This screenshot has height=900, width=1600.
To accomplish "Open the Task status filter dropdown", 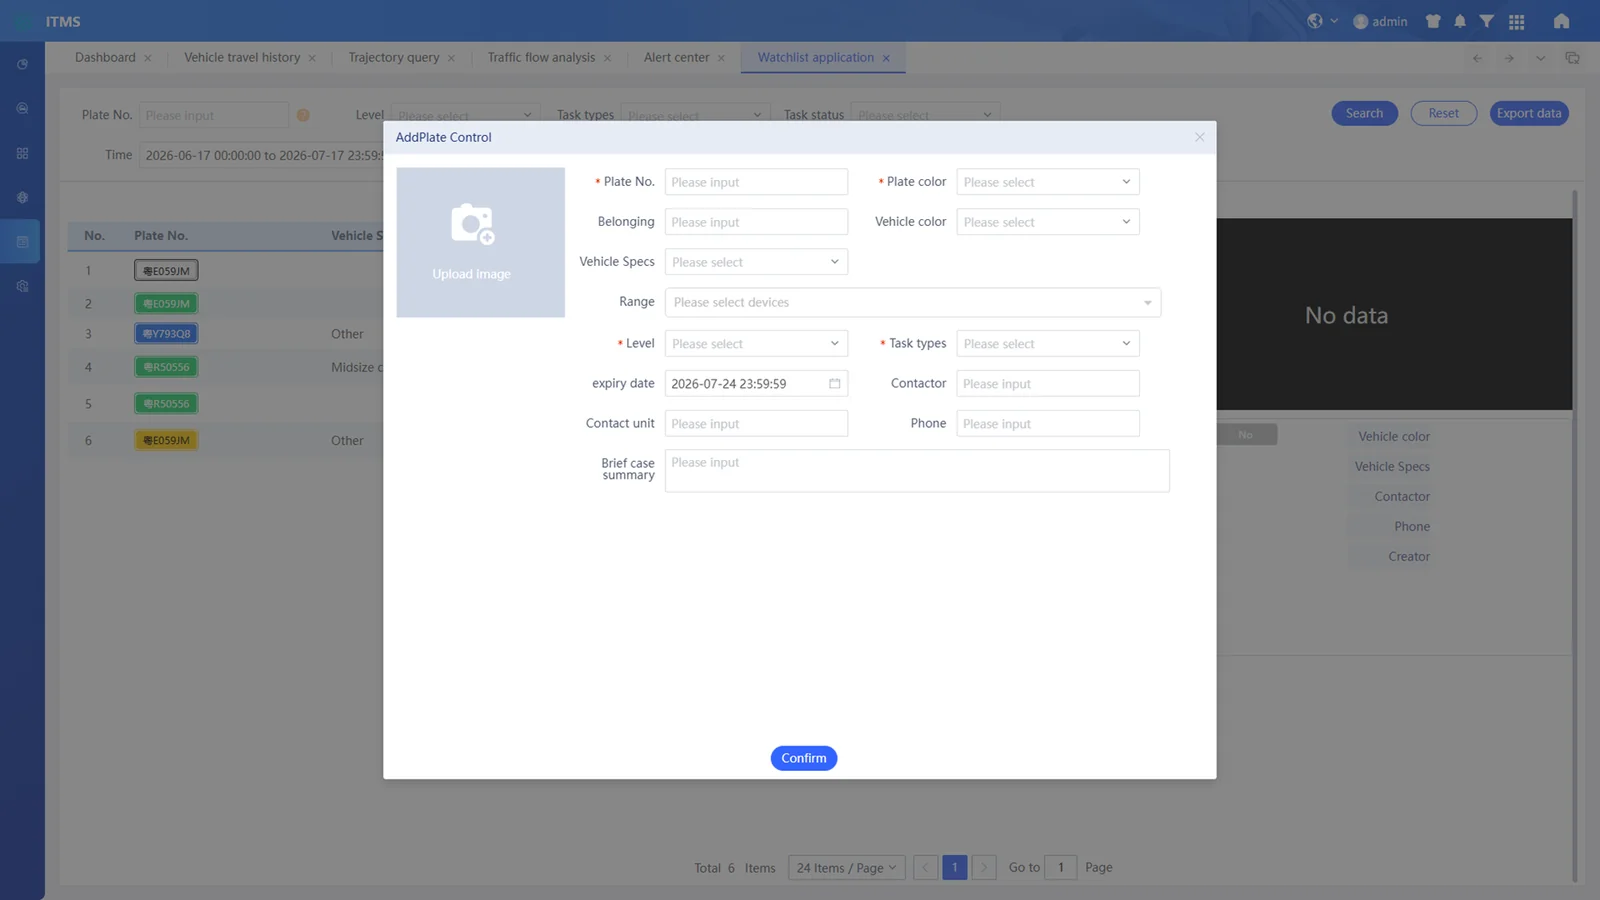I will click(925, 115).
